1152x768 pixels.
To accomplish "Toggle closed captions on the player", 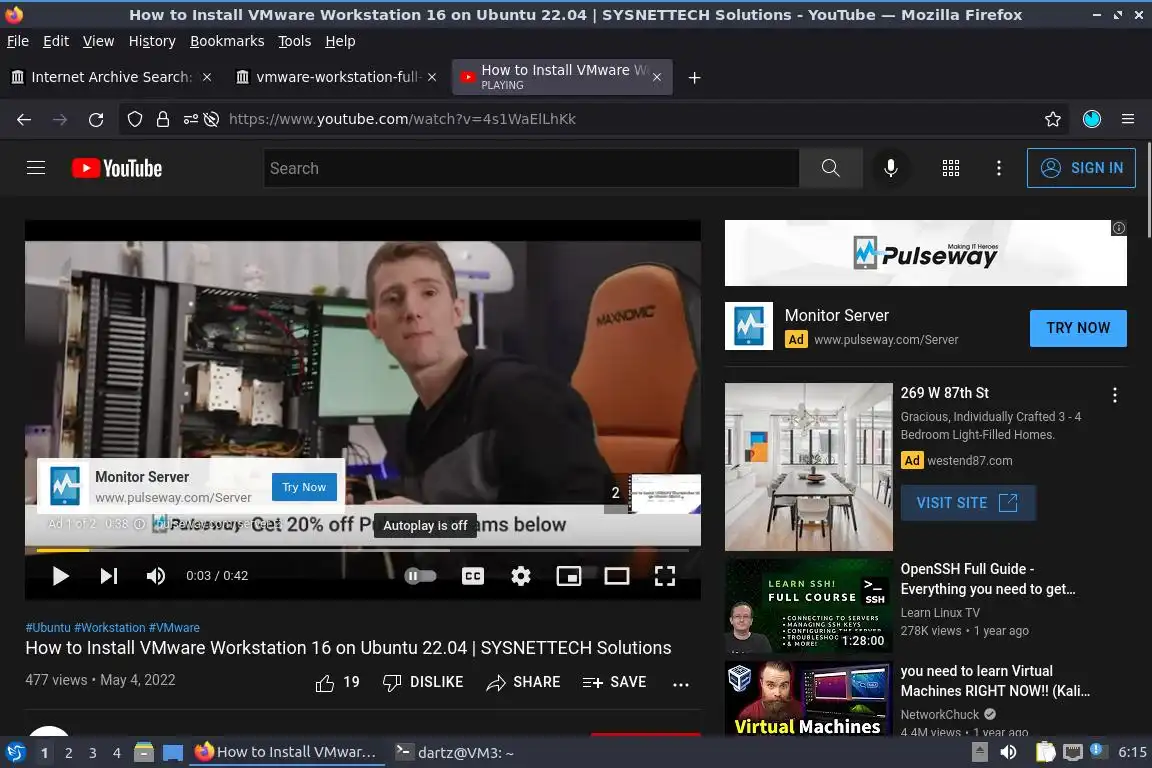I will coord(472,575).
